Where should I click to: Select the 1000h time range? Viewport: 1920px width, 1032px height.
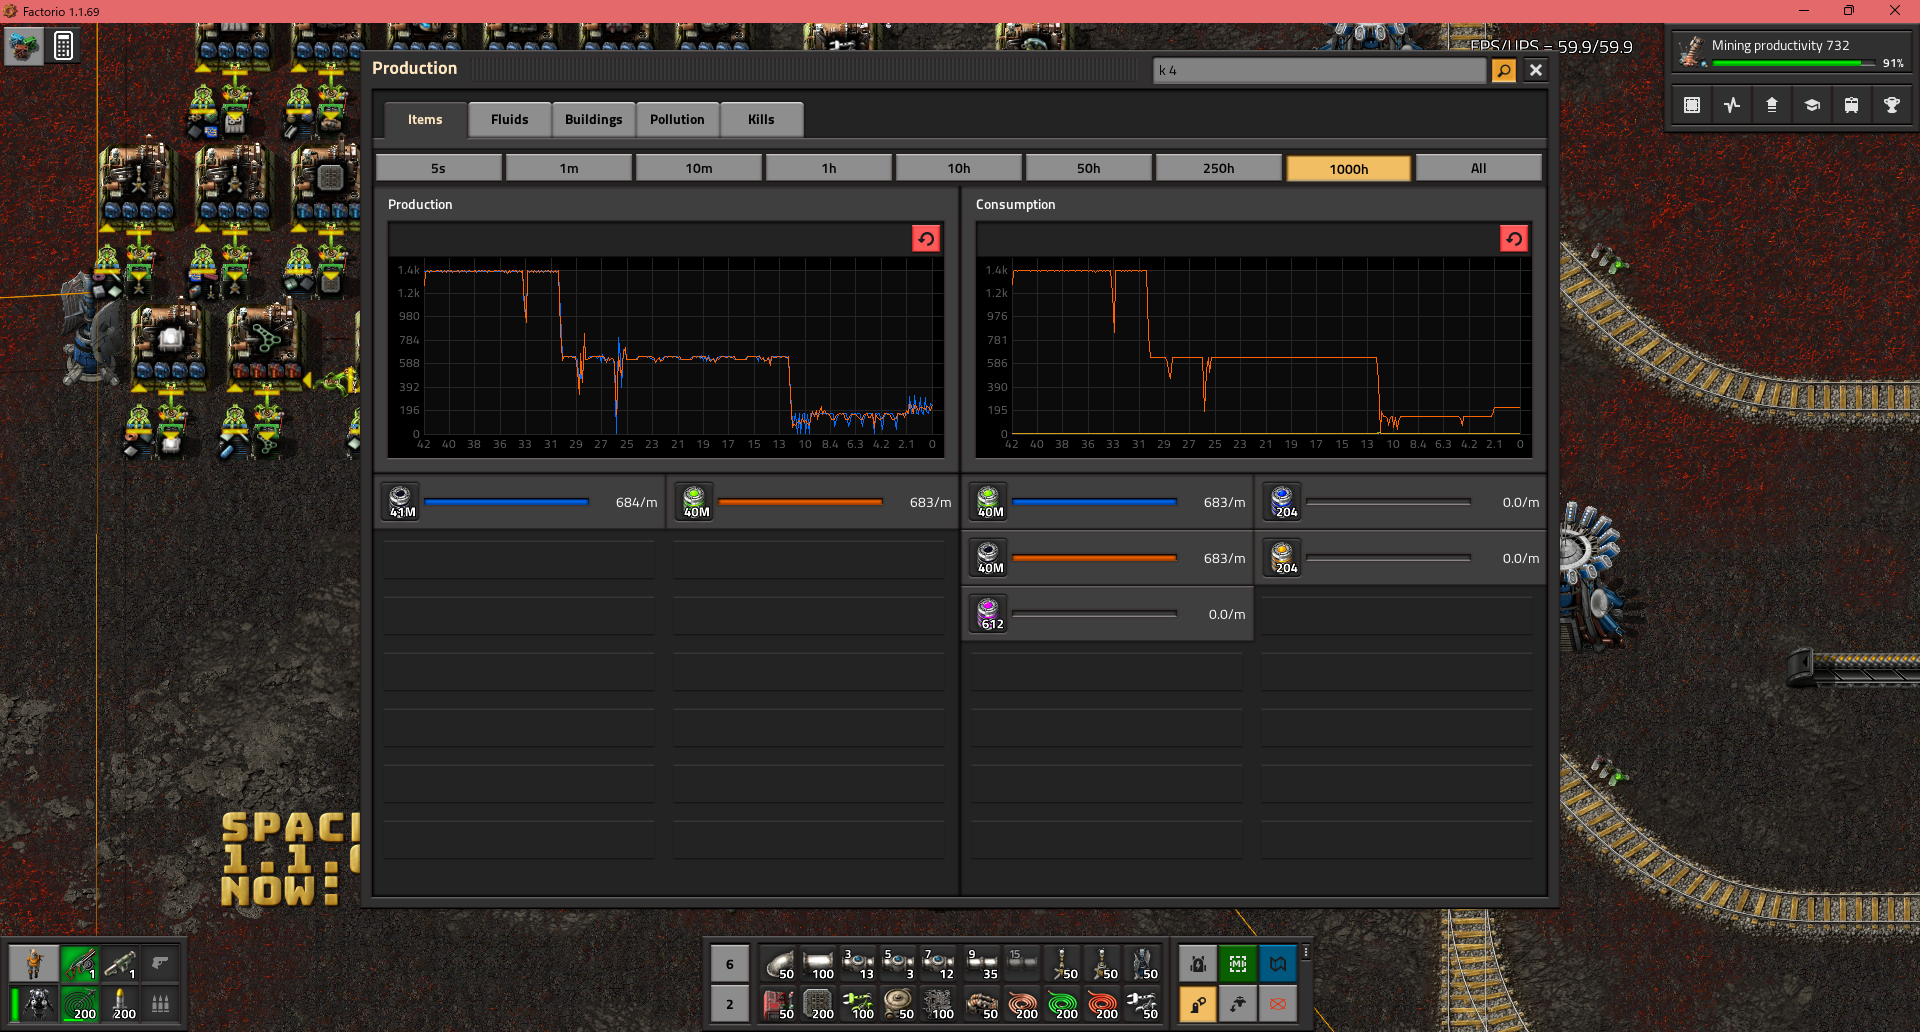(1349, 168)
